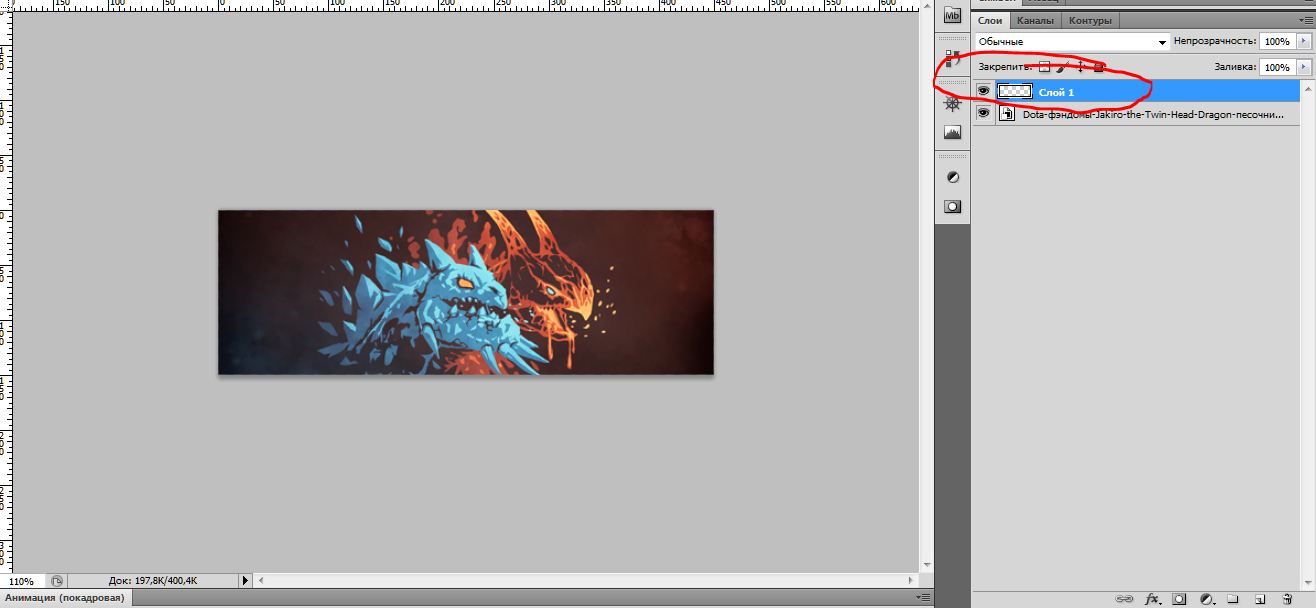Click the Закрепить label
The image size is (1316, 608).
(x=1006, y=67)
